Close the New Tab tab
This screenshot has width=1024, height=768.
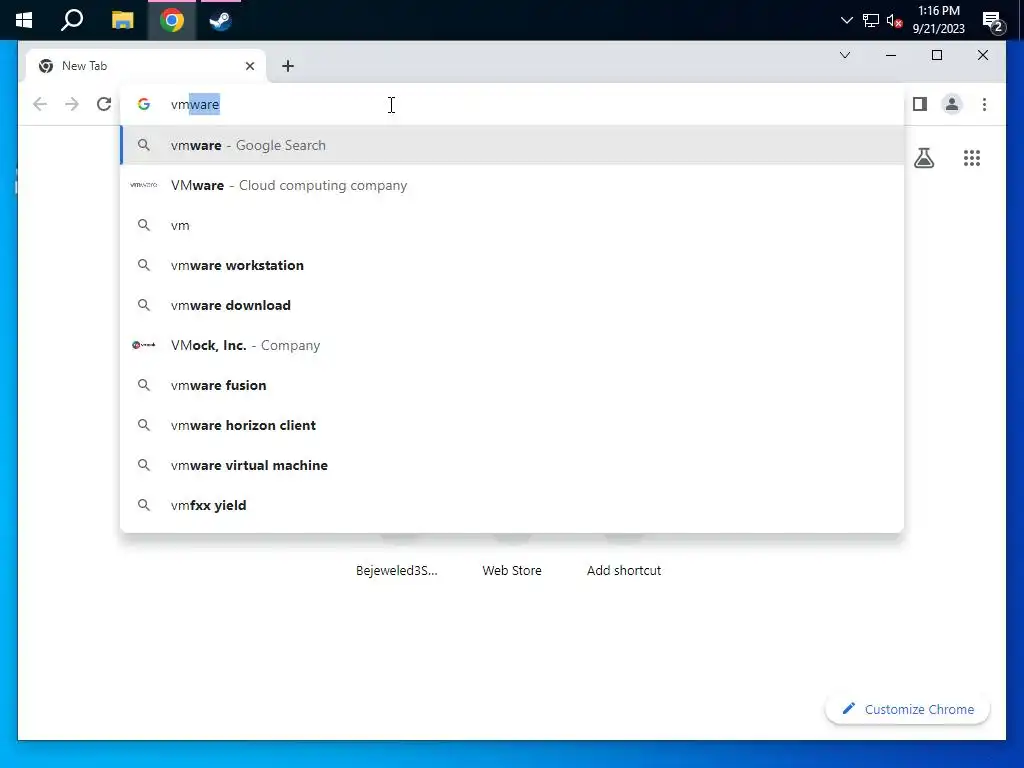pos(249,66)
